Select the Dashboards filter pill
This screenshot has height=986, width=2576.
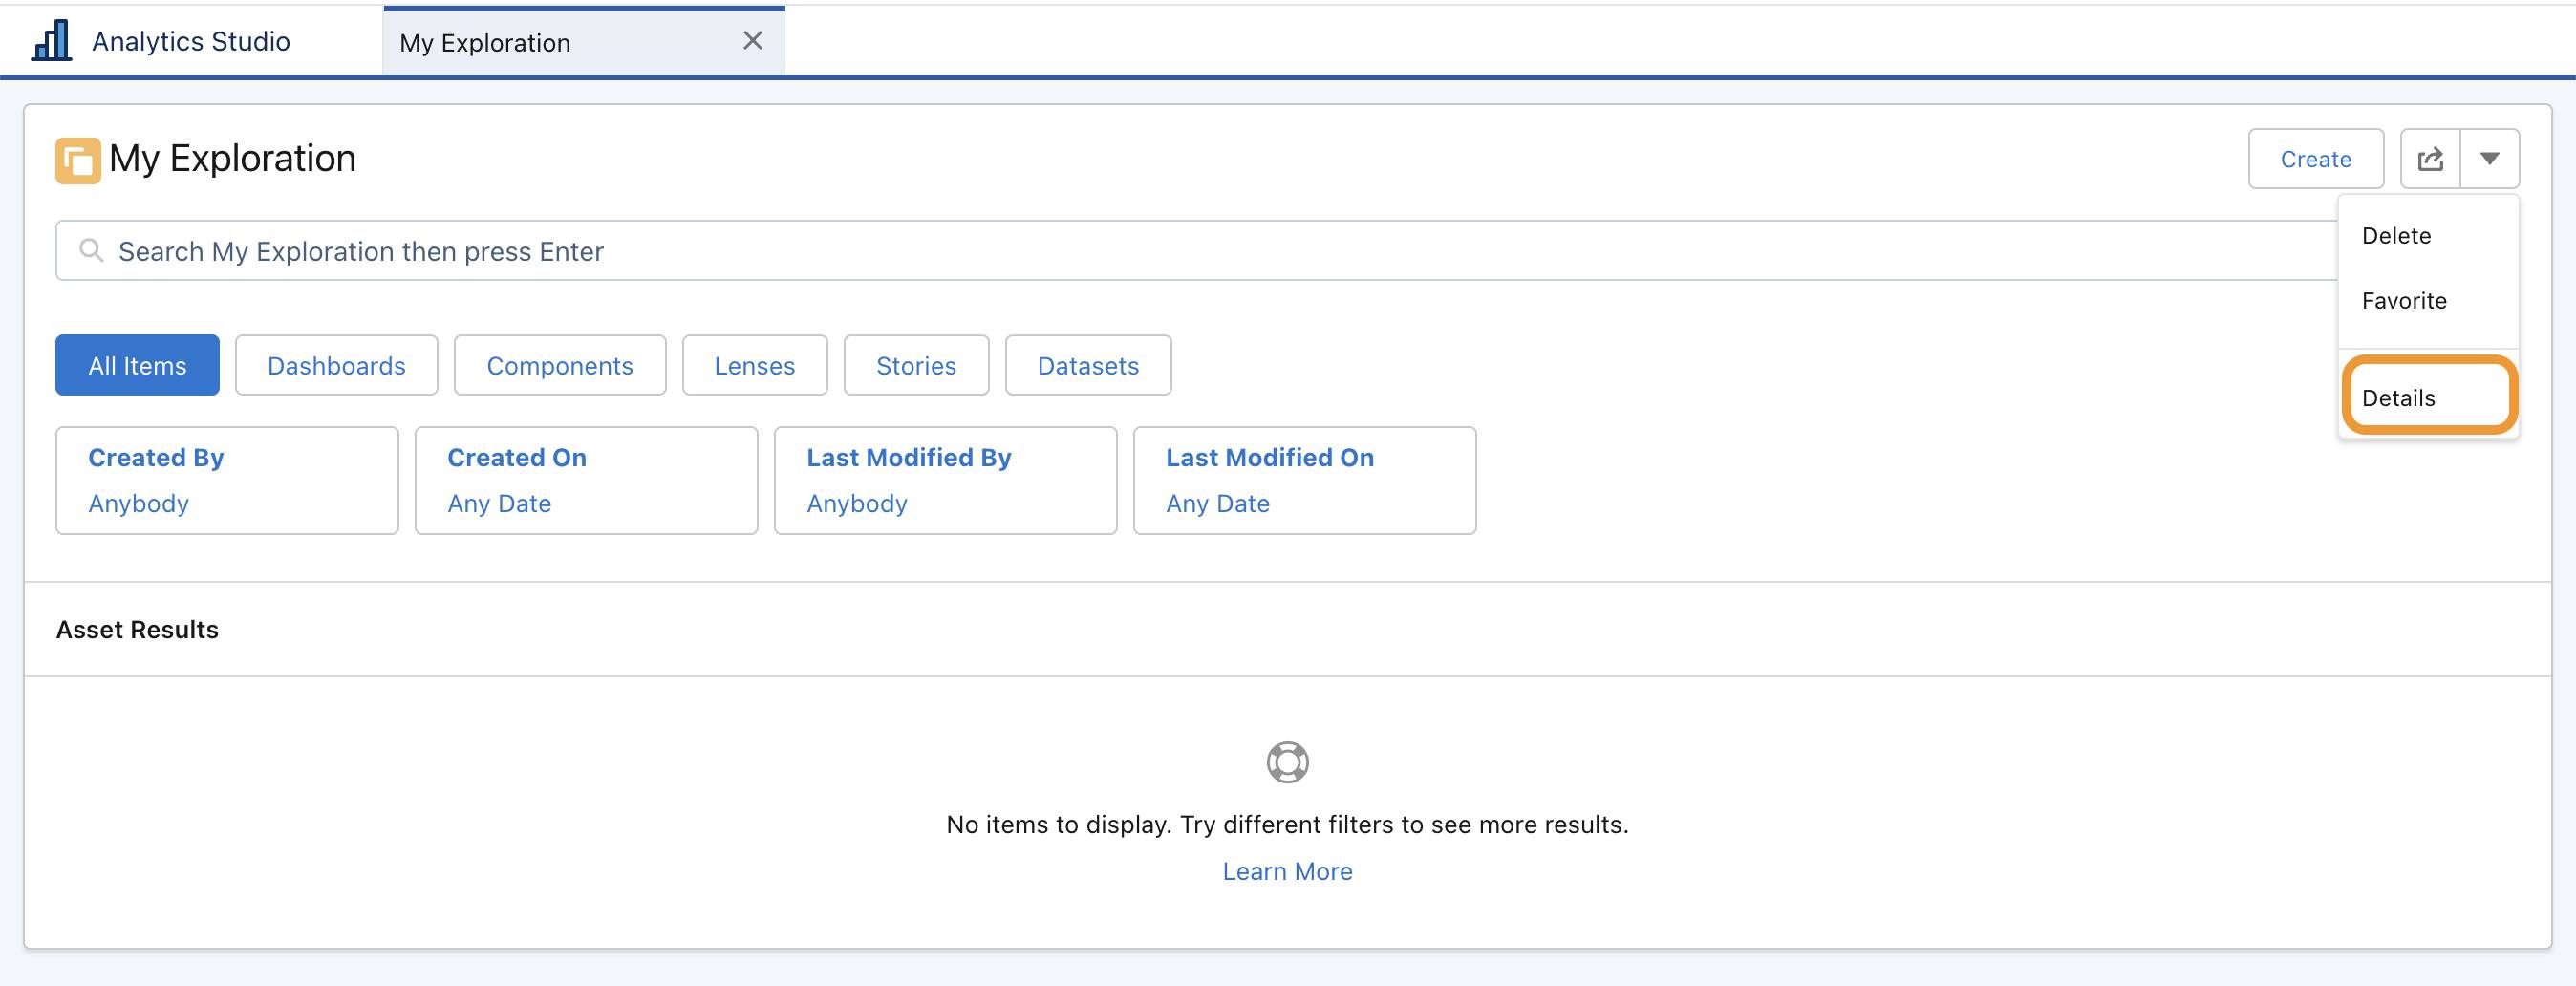click(336, 365)
